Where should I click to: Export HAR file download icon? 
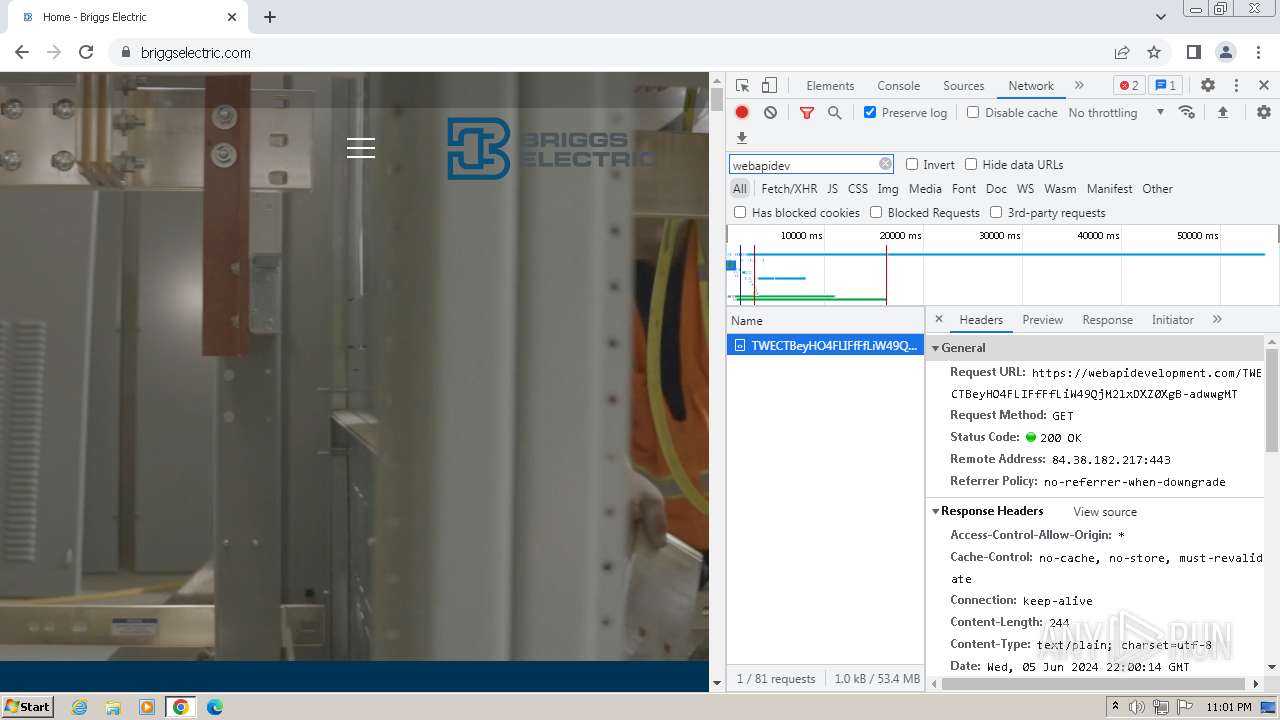[x=742, y=138]
